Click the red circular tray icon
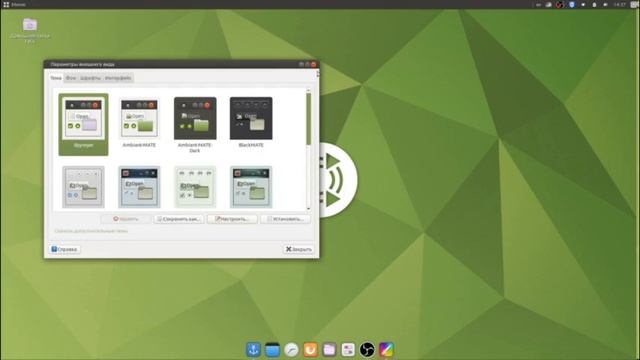This screenshot has width=640, height=360. pyautogui.click(x=560, y=4)
